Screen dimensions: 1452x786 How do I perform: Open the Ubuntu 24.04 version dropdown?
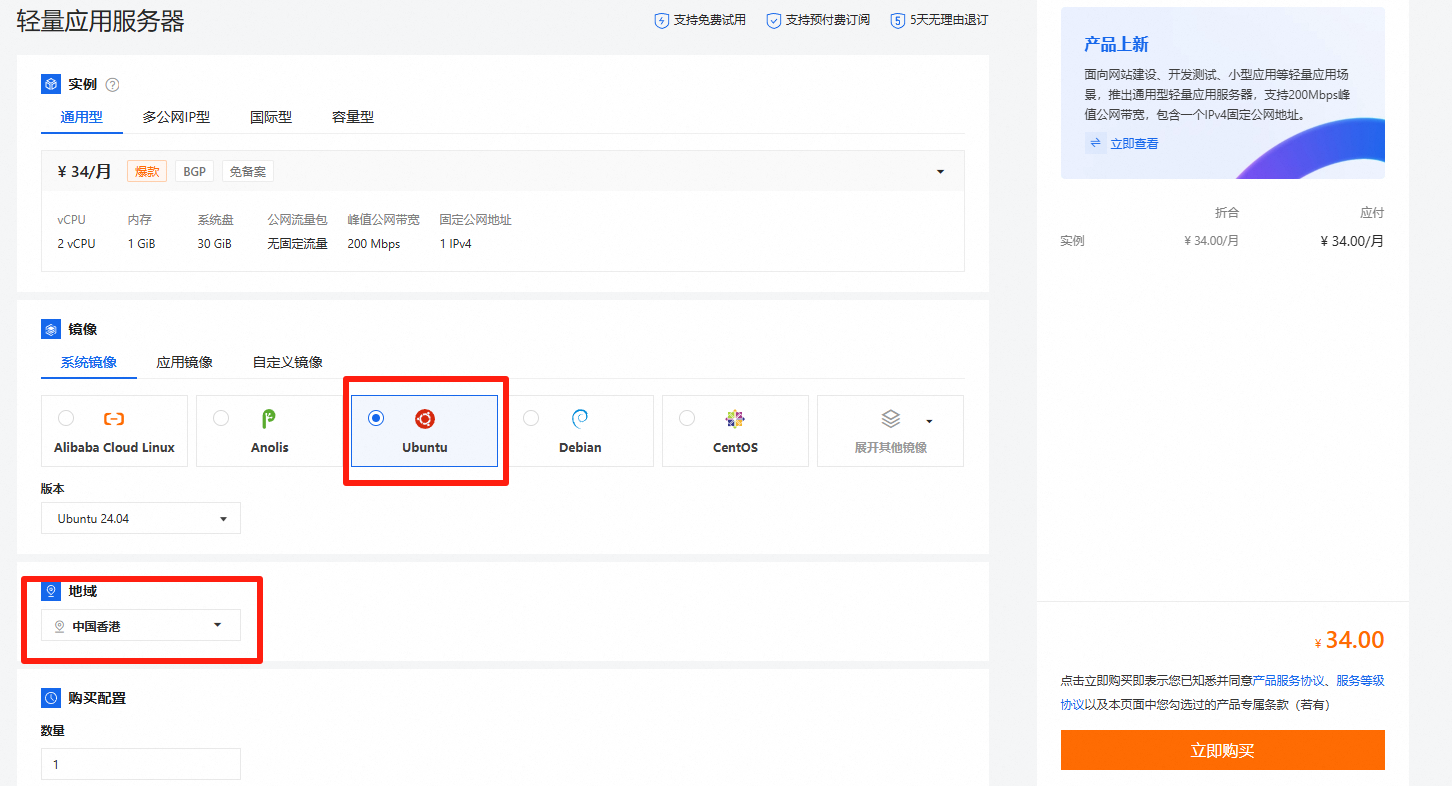pyautogui.click(x=141, y=518)
